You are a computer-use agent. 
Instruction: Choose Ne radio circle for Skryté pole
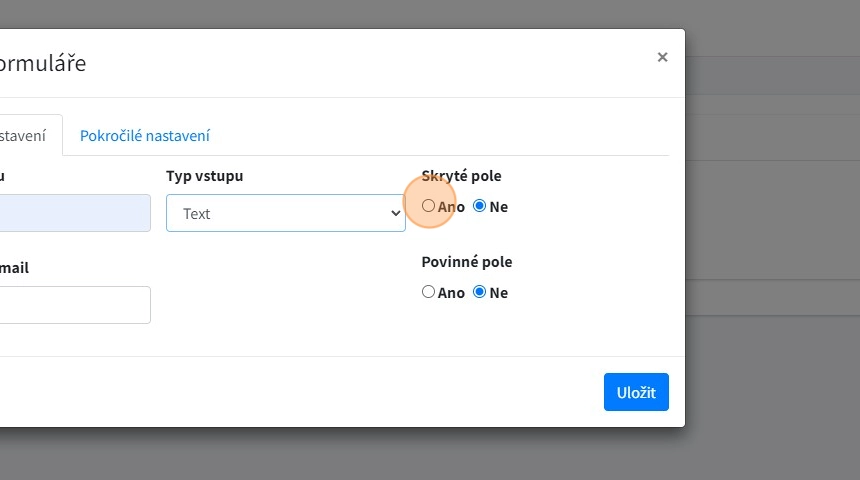coord(480,206)
